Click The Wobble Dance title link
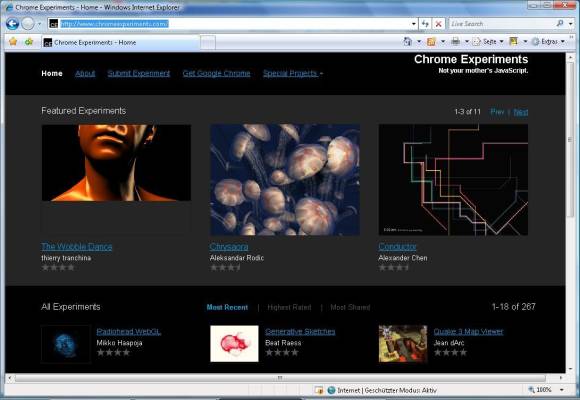This screenshot has width=580, height=400. (77, 246)
